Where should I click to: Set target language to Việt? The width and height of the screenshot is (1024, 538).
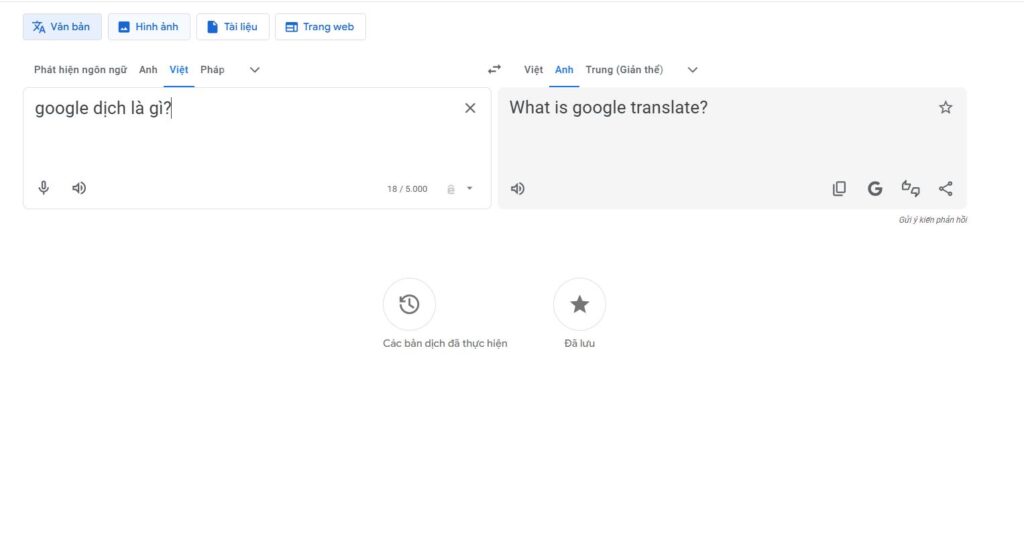(x=534, y=70)
